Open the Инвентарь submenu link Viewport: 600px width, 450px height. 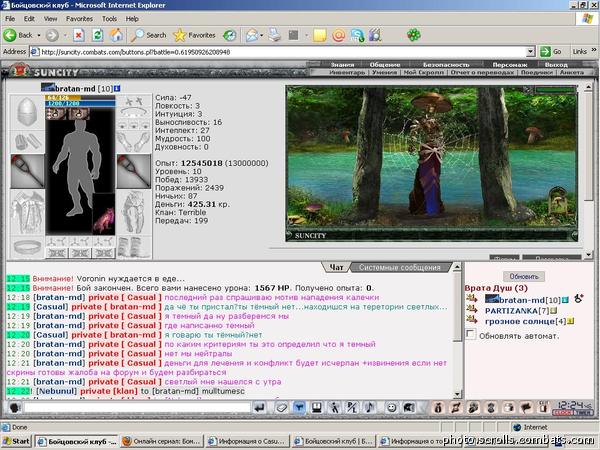pyautogui.click(x=347, y=72)
